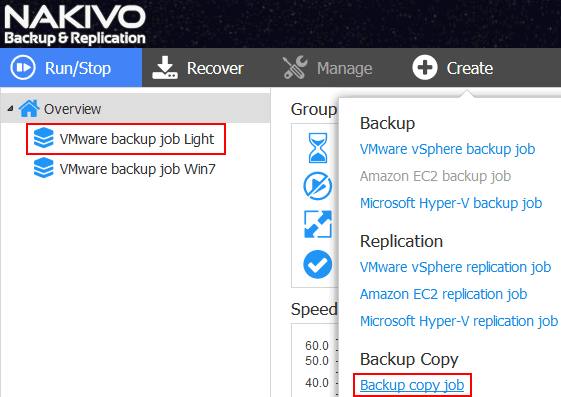The image size is (561, 397).
Task: Collapse the Overview tree node
Action: 10,108
